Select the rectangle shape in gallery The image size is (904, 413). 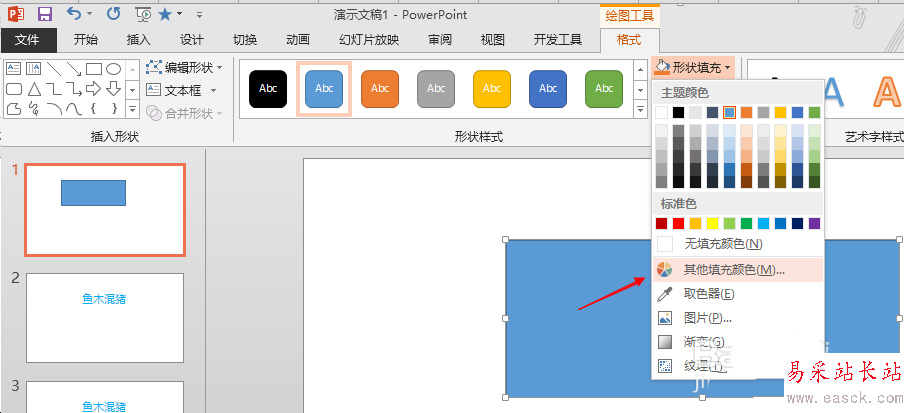click(x=94, y=69)
